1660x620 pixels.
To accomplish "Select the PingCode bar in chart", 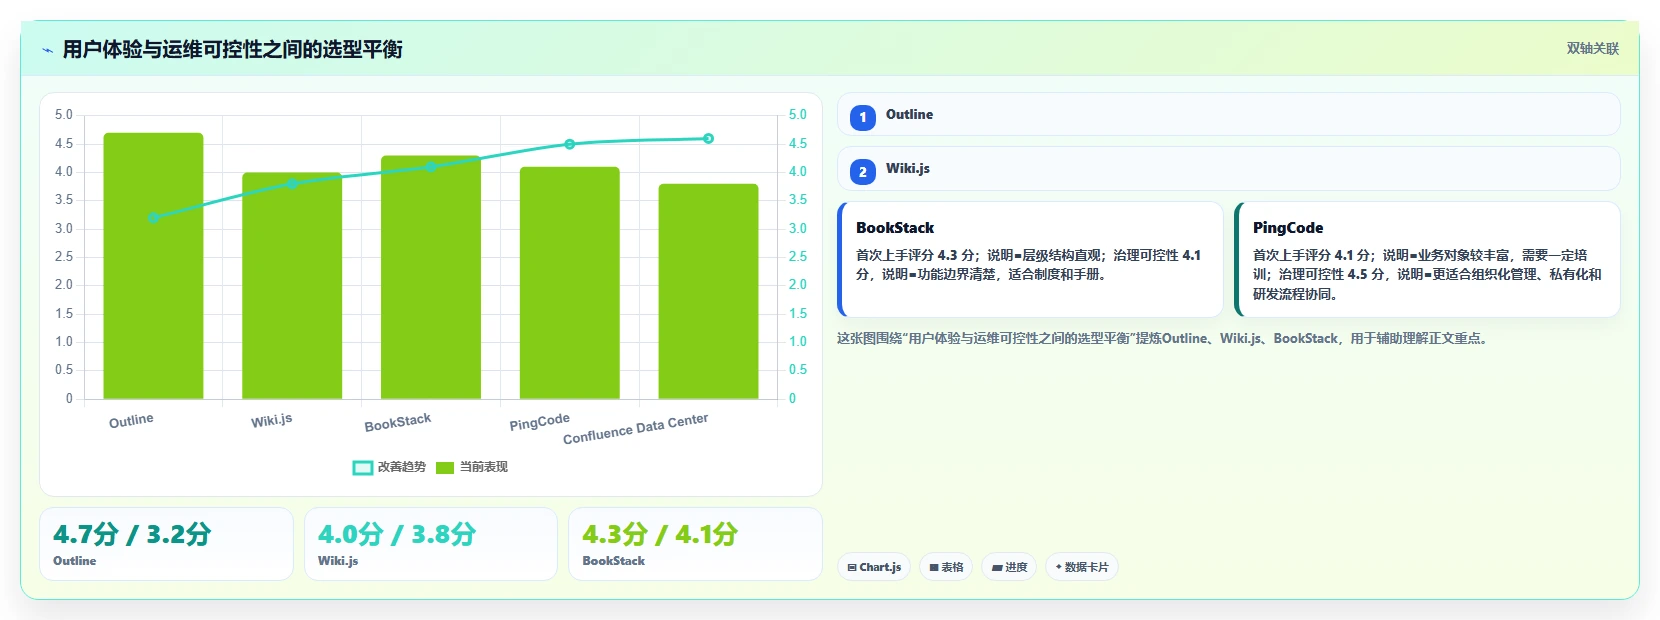I will coord(569,283).
